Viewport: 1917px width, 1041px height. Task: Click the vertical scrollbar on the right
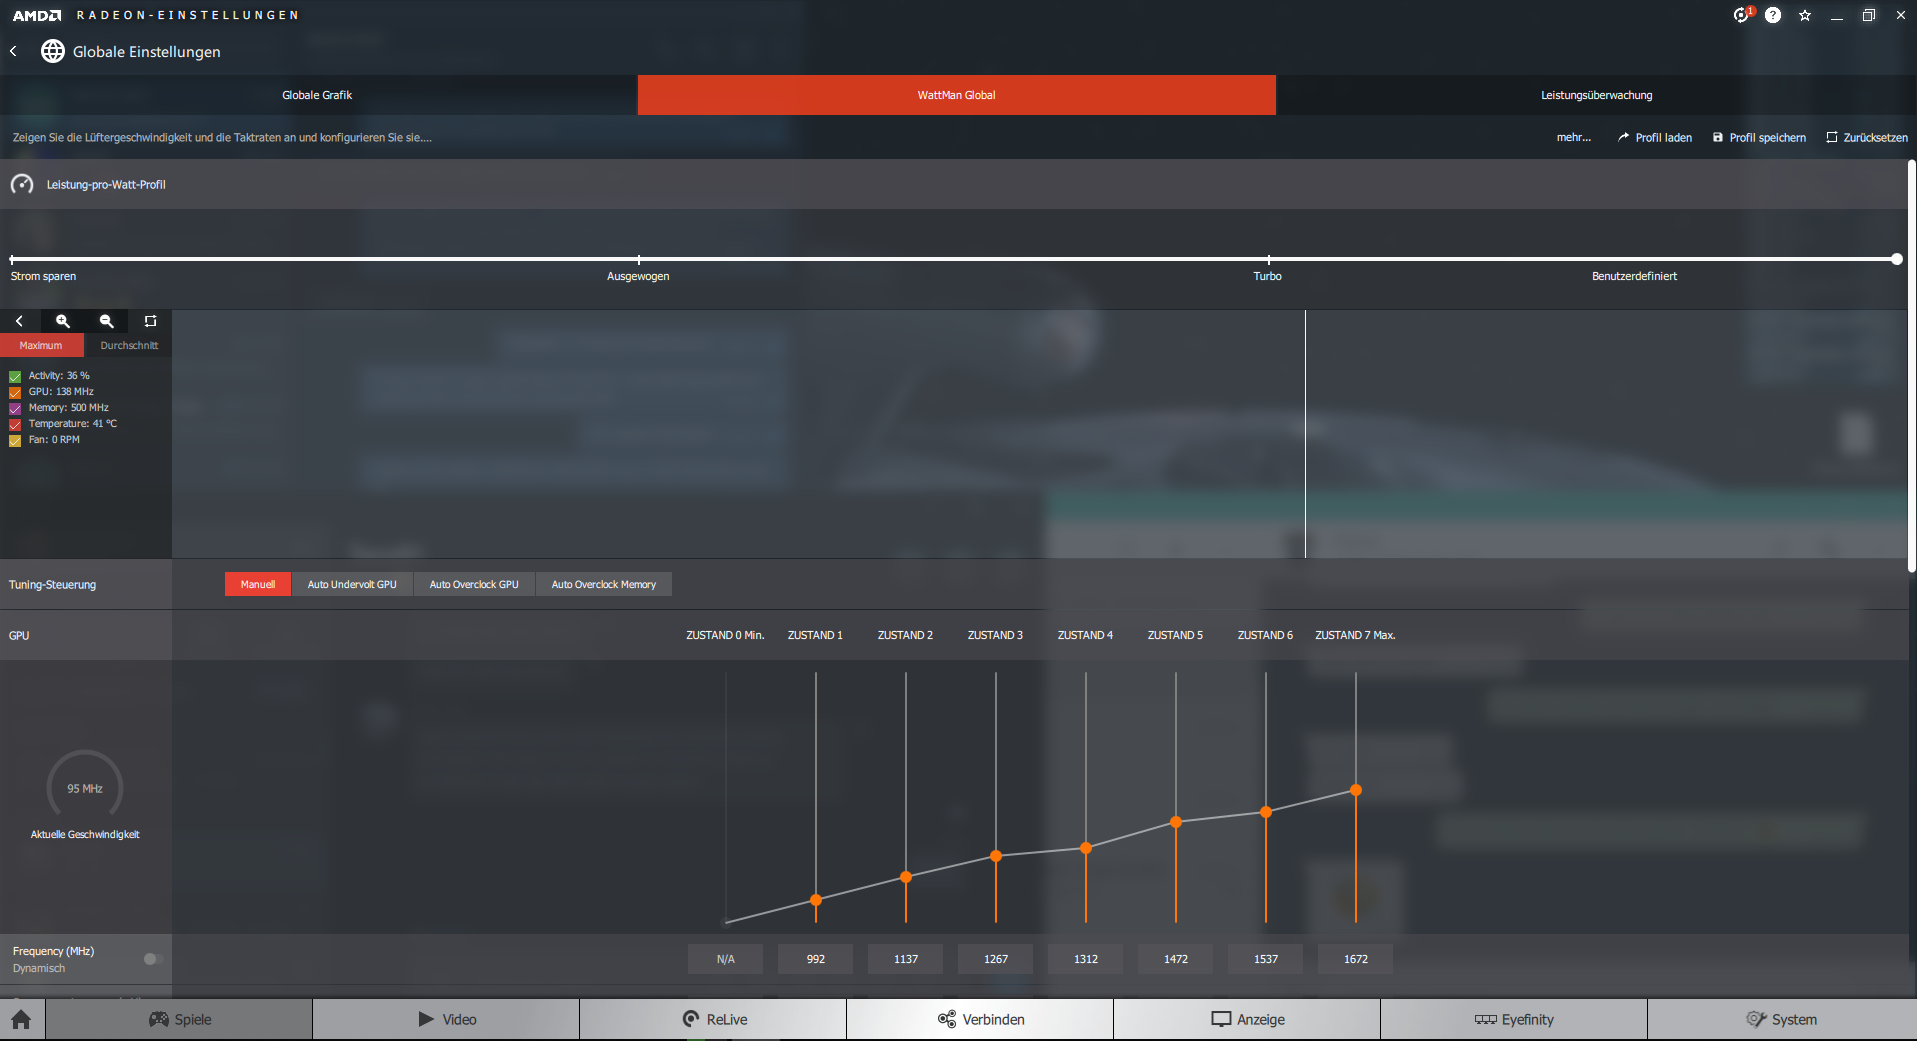(1912, 365)
